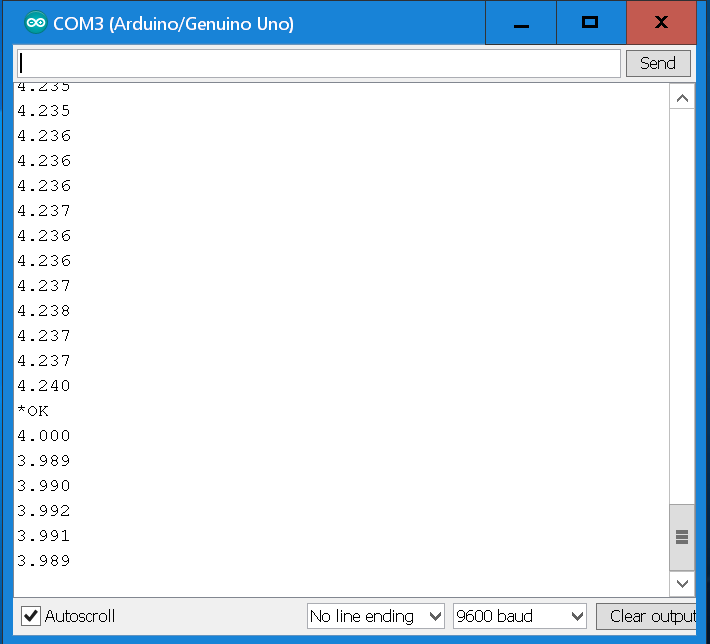
Task: Click the Arduino logo in title bar
Action: (35, 22)
